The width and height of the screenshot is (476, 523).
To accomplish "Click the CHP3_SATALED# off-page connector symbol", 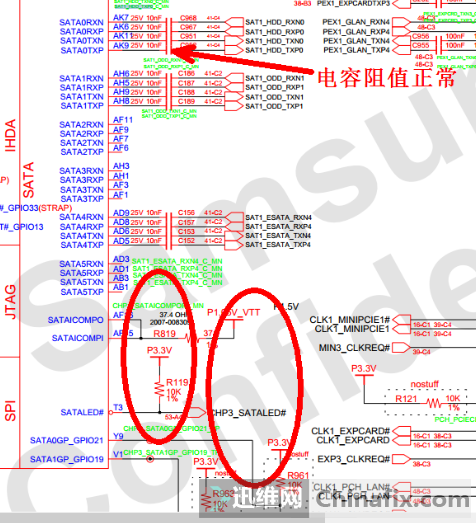I will (197, 413).
